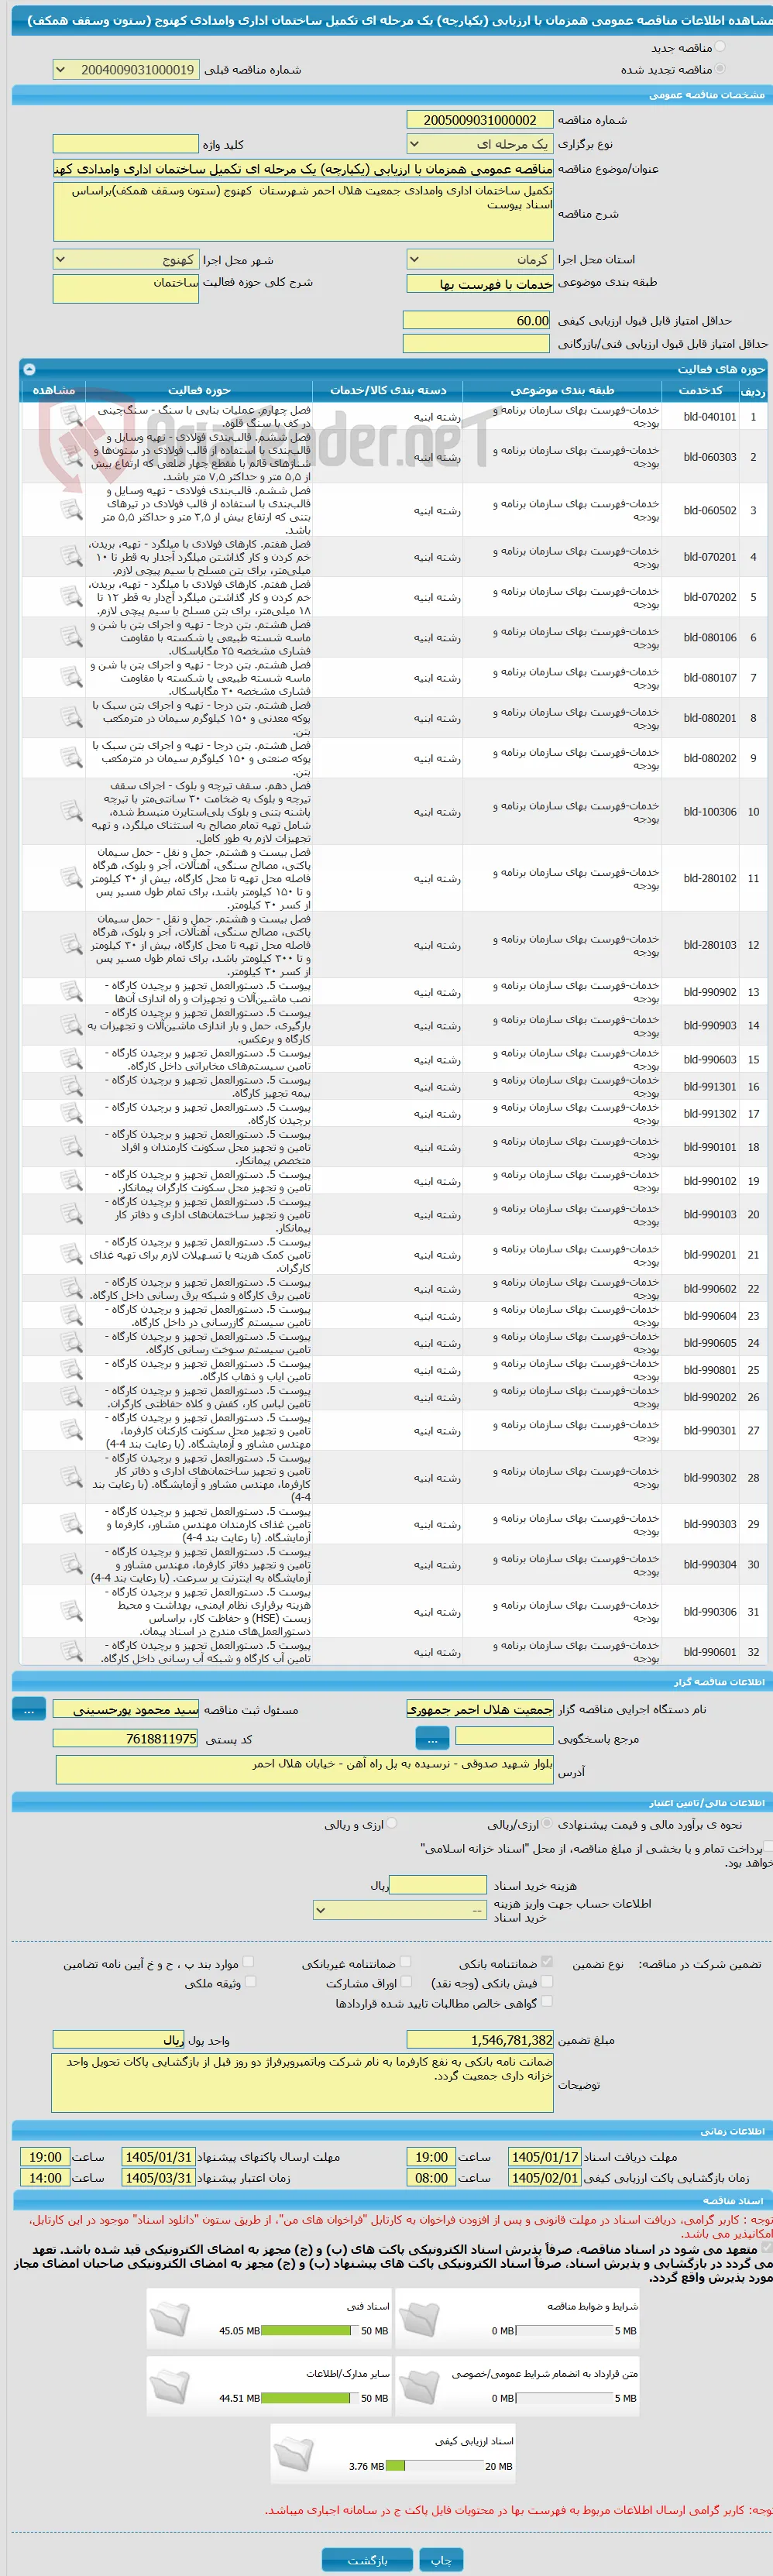Open the سایر مدارک/اطلاعات folder
This screenshot has width=773, height=2576.
169,2386
